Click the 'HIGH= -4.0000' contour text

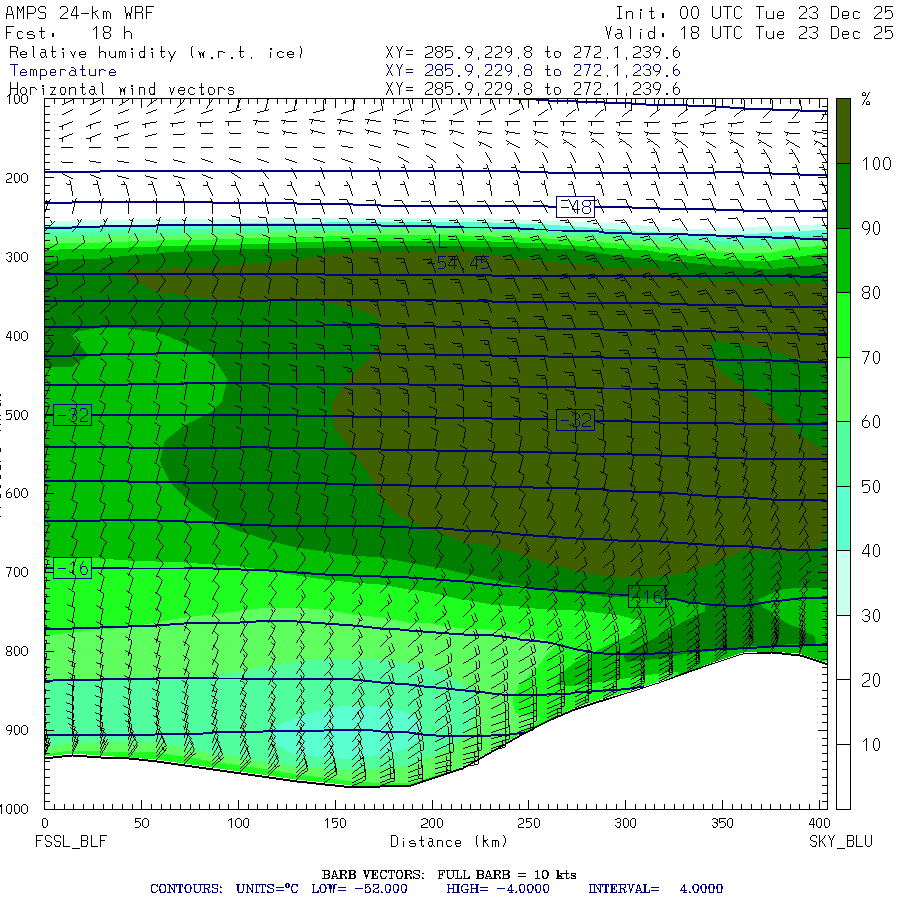pyautogui.click(x=498, y=889)
